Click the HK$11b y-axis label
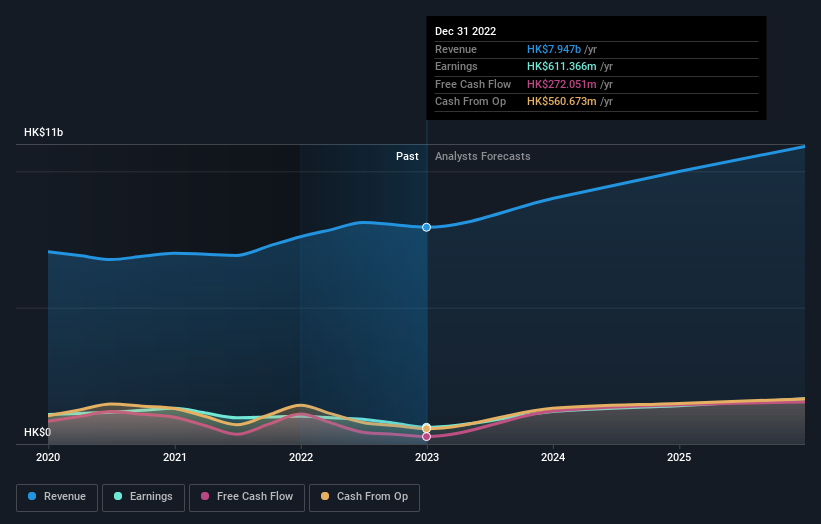Viewport: 821px width, 524px height. point(43,132)
